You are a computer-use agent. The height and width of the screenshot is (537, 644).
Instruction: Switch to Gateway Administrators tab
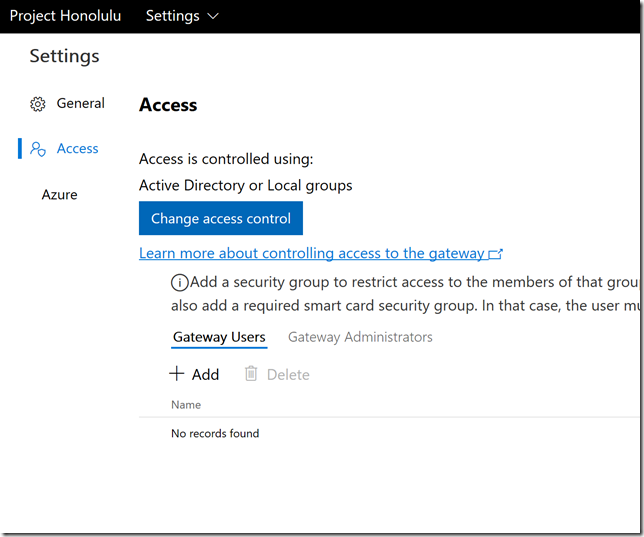point(360,337)
